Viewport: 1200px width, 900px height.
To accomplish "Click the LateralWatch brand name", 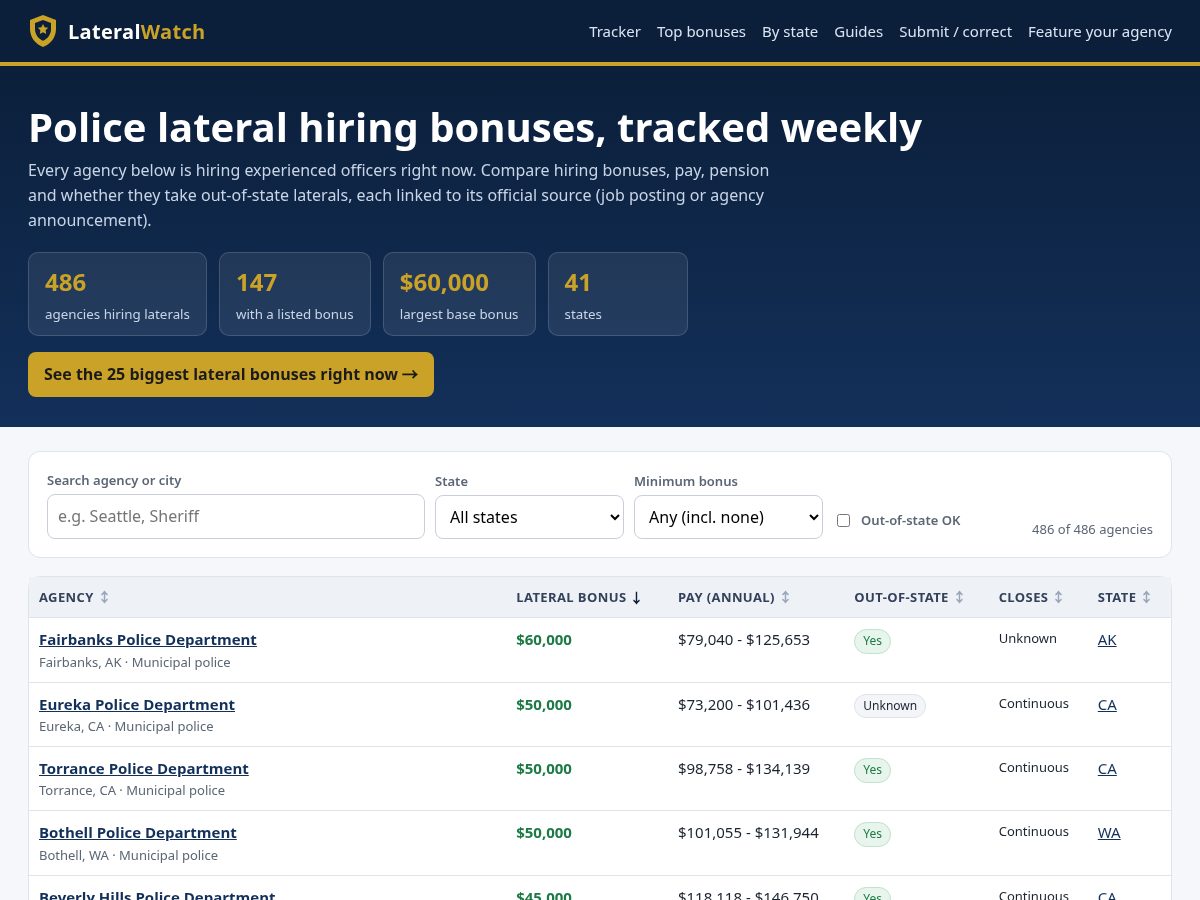I will [136, 32].
